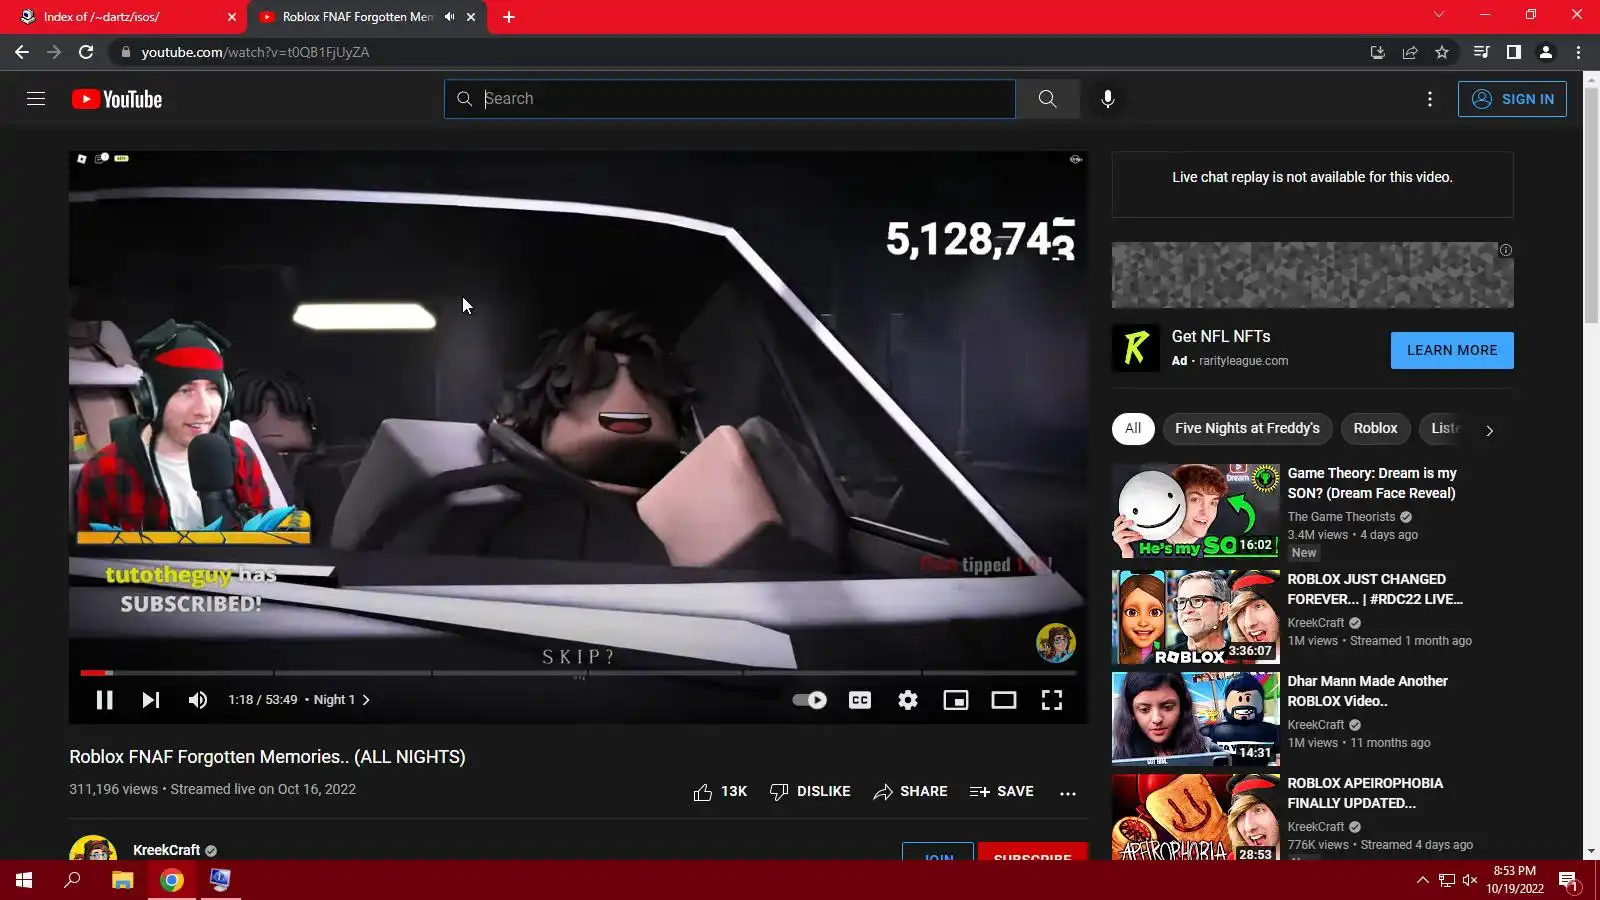Open the Chrome side panel
The width and height of the screenshot is (1600, 900).
point(1513,52)
